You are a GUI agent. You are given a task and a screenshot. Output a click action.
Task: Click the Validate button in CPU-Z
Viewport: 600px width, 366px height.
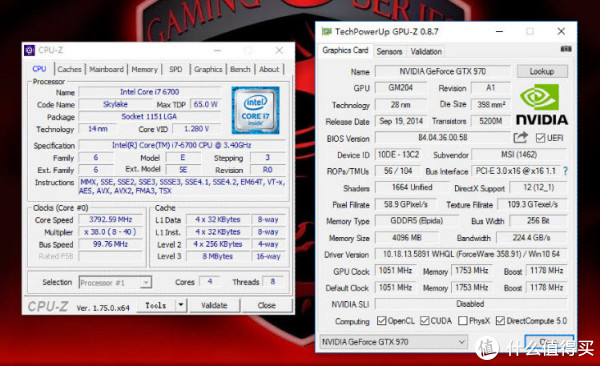(x=214, y=305)
